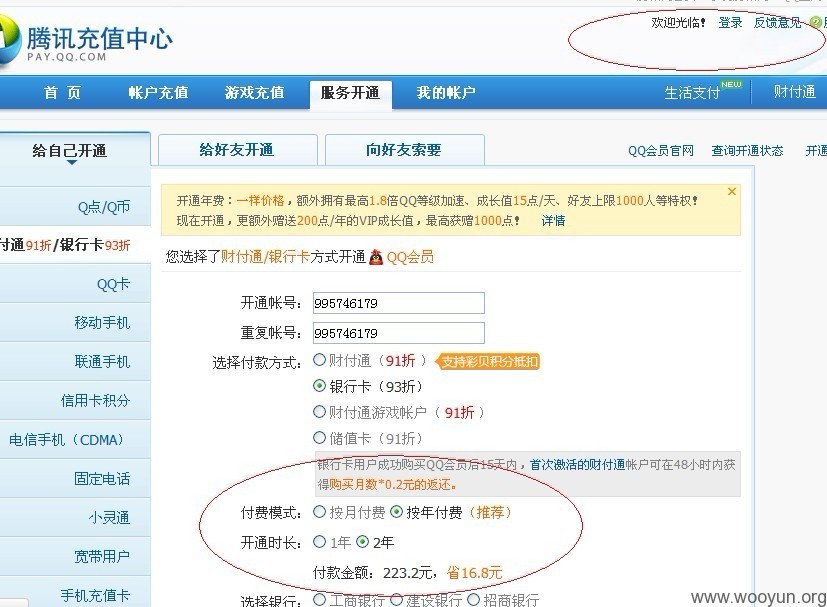
Task: Click 首次激活的财付通 link in the notice
Action: (x=577, y=465)
